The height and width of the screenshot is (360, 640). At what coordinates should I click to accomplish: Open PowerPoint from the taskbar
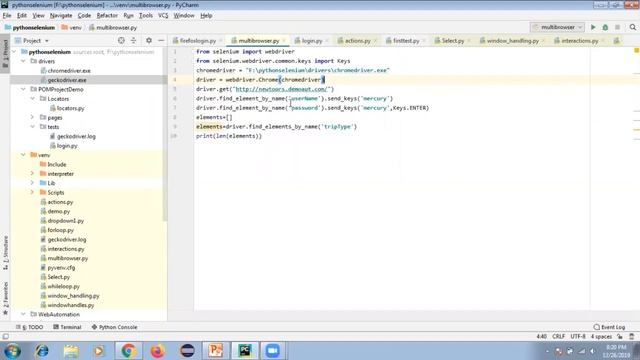[x=216, y=351]
